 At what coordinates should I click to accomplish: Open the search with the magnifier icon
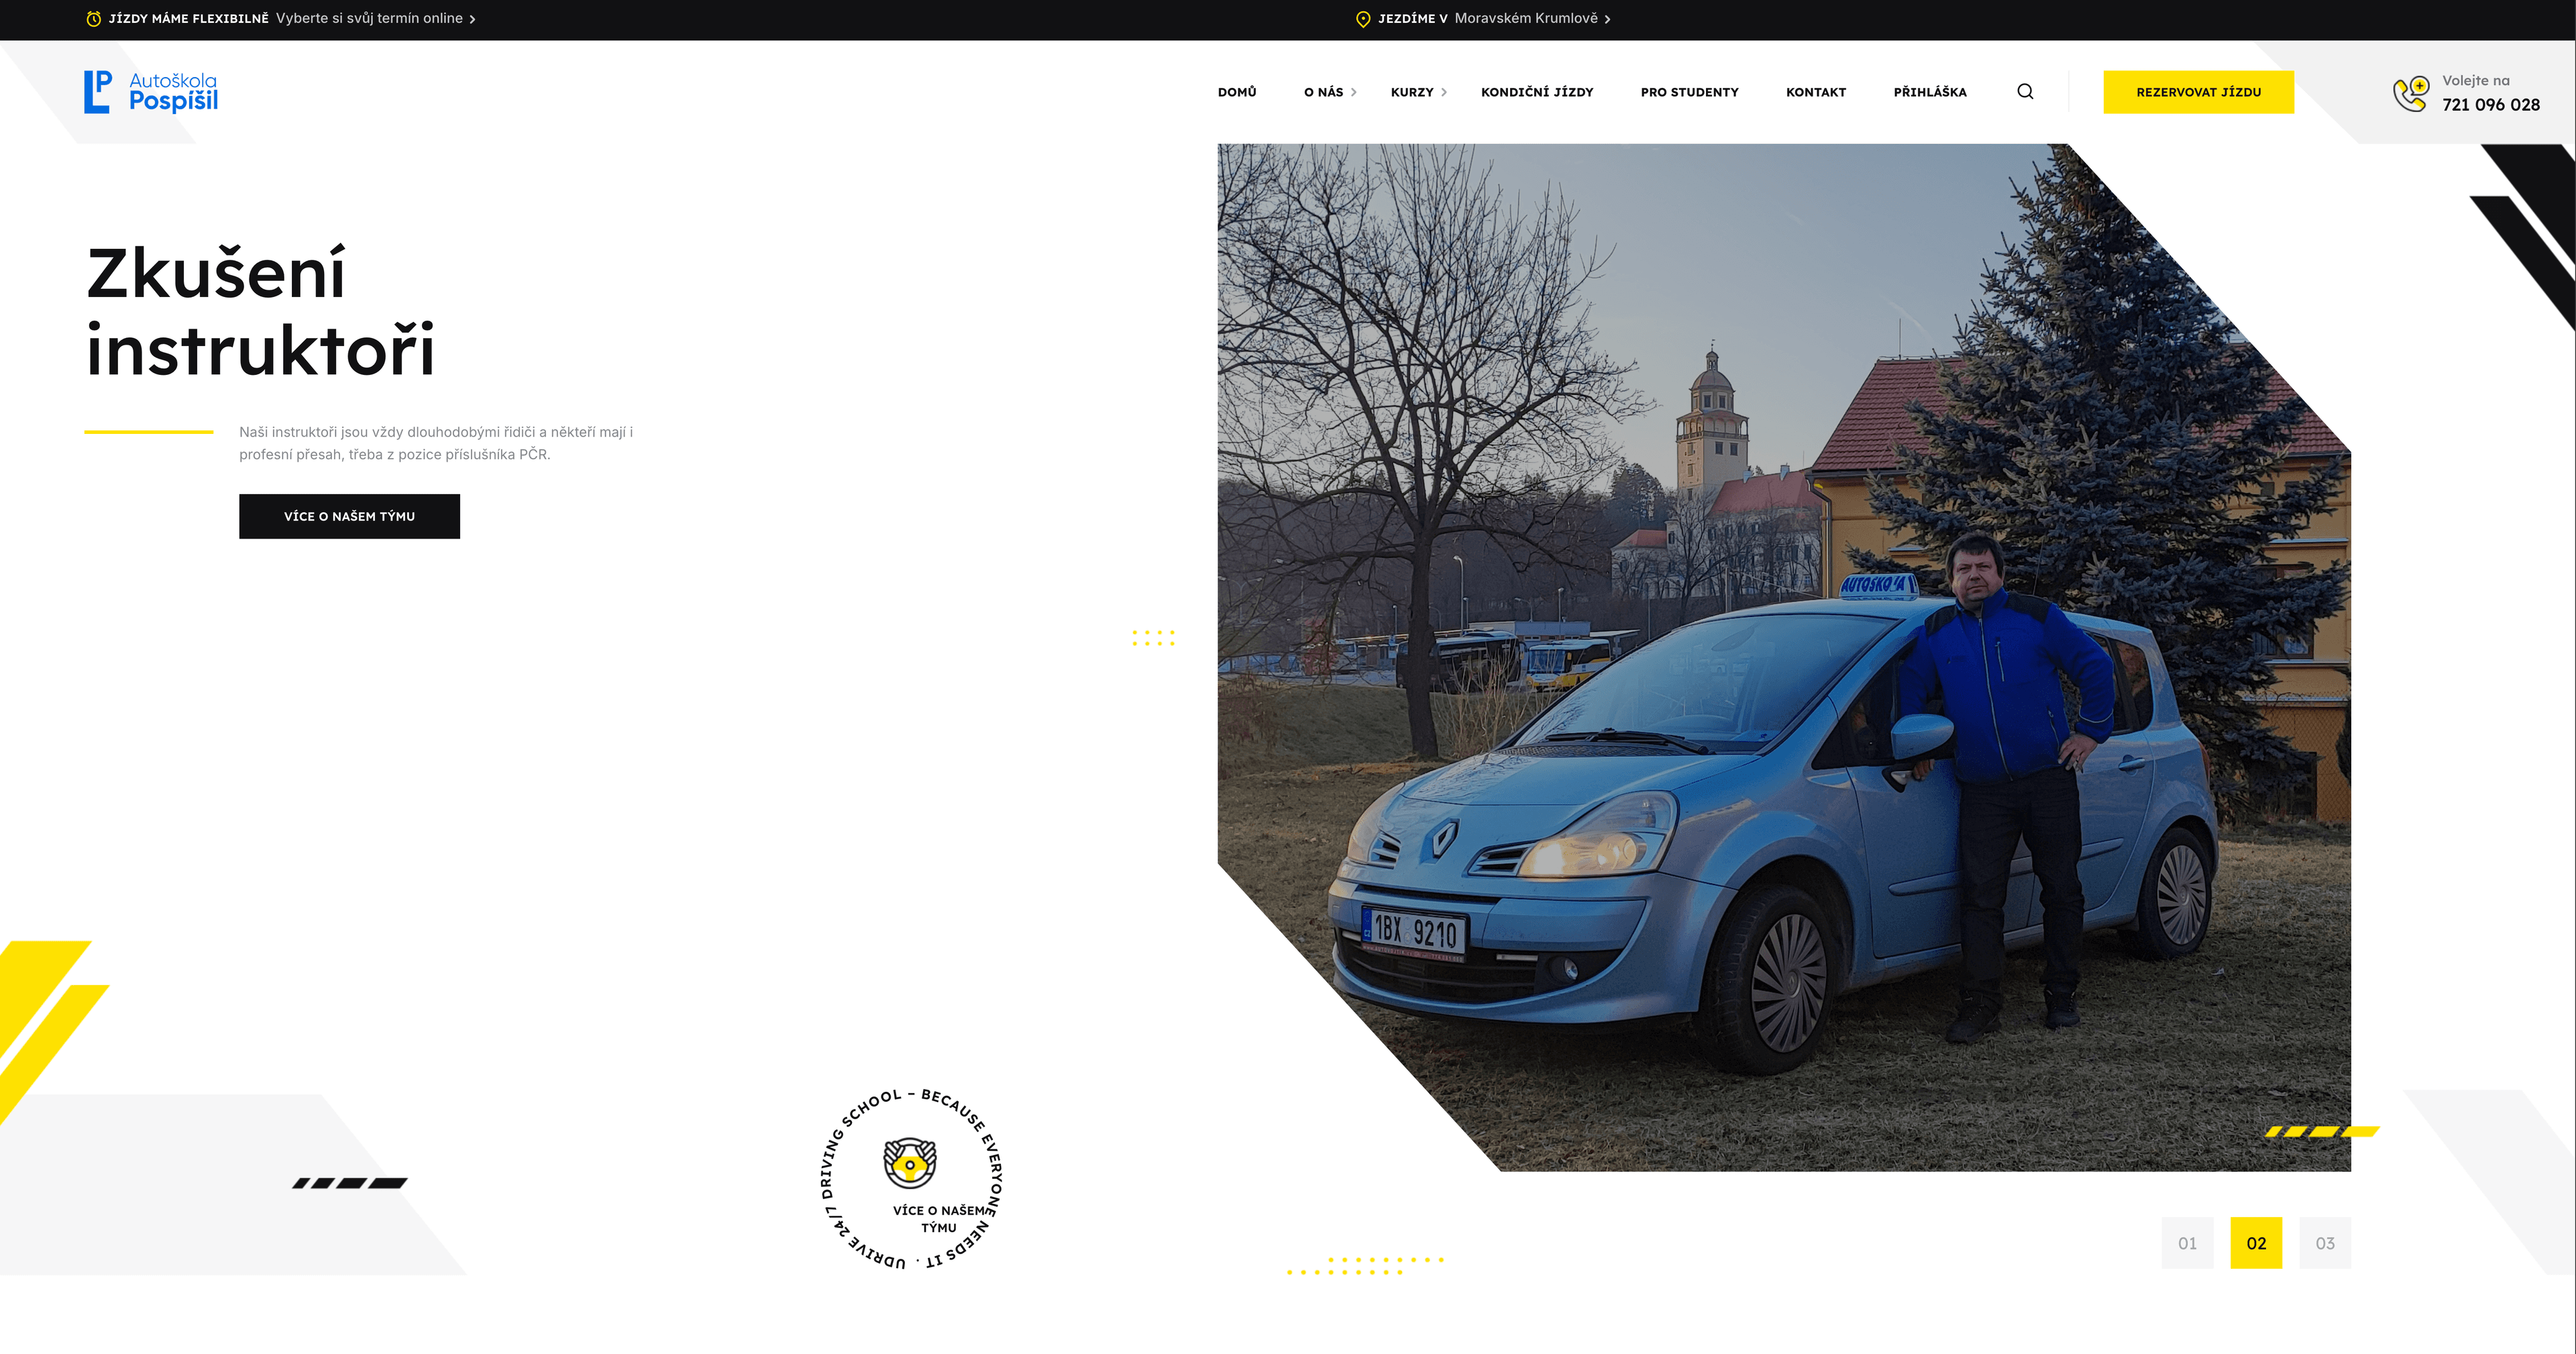click(x=2025, y=91)
